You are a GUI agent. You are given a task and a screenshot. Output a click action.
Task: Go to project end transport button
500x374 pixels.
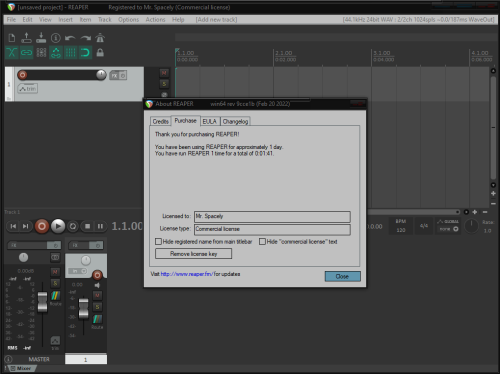tap(26, 226)
